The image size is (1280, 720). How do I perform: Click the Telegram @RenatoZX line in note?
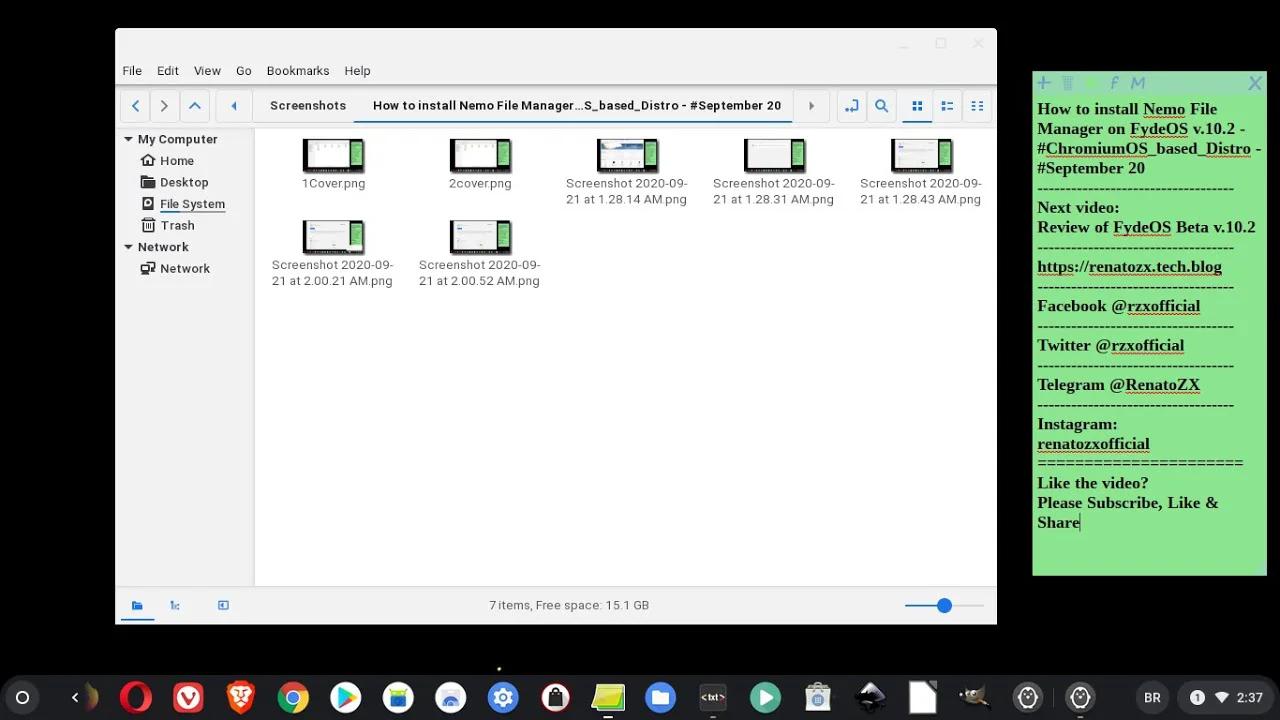pos(1118,385)
